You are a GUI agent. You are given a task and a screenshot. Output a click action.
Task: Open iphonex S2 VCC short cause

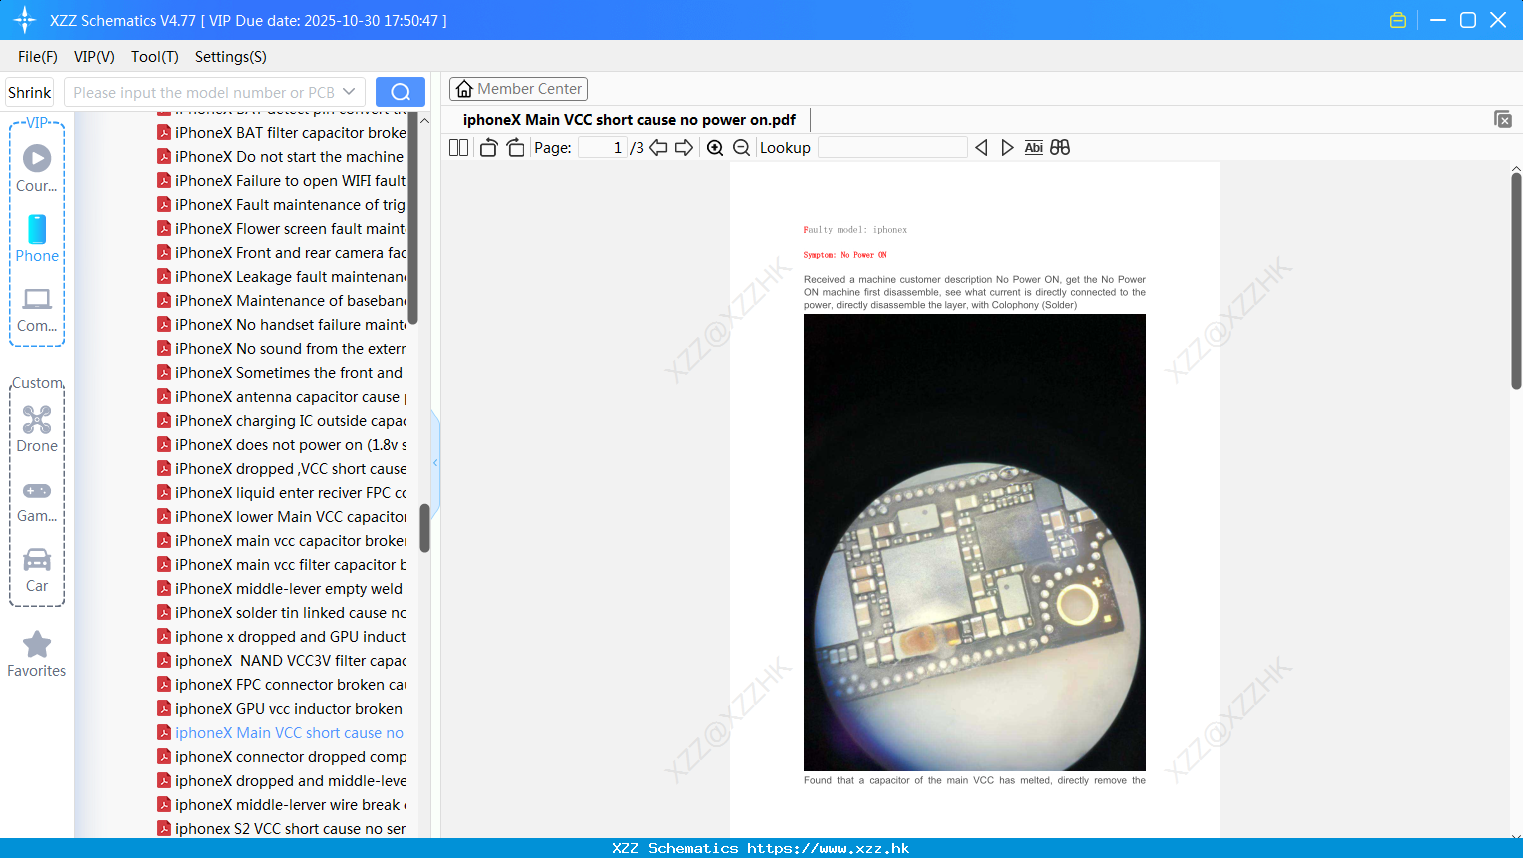pos(290,828)
